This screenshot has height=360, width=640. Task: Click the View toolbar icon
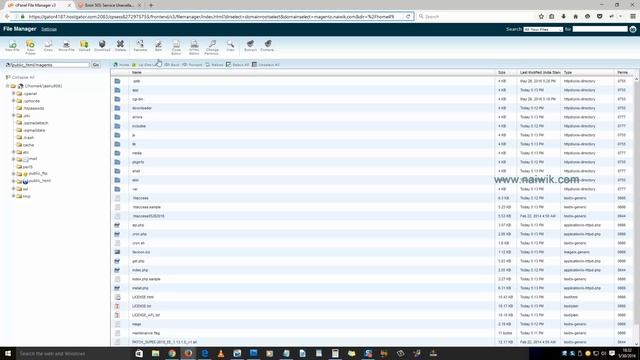coord(231,46)
